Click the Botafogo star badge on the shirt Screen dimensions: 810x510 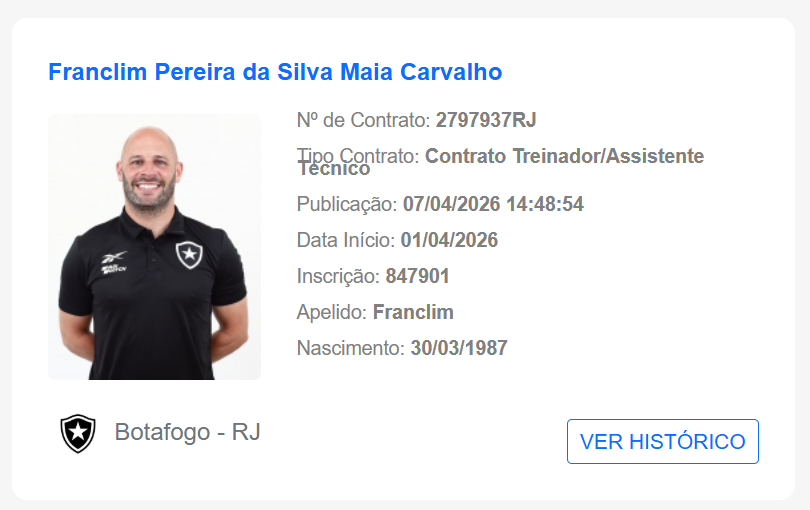point(188,254)
